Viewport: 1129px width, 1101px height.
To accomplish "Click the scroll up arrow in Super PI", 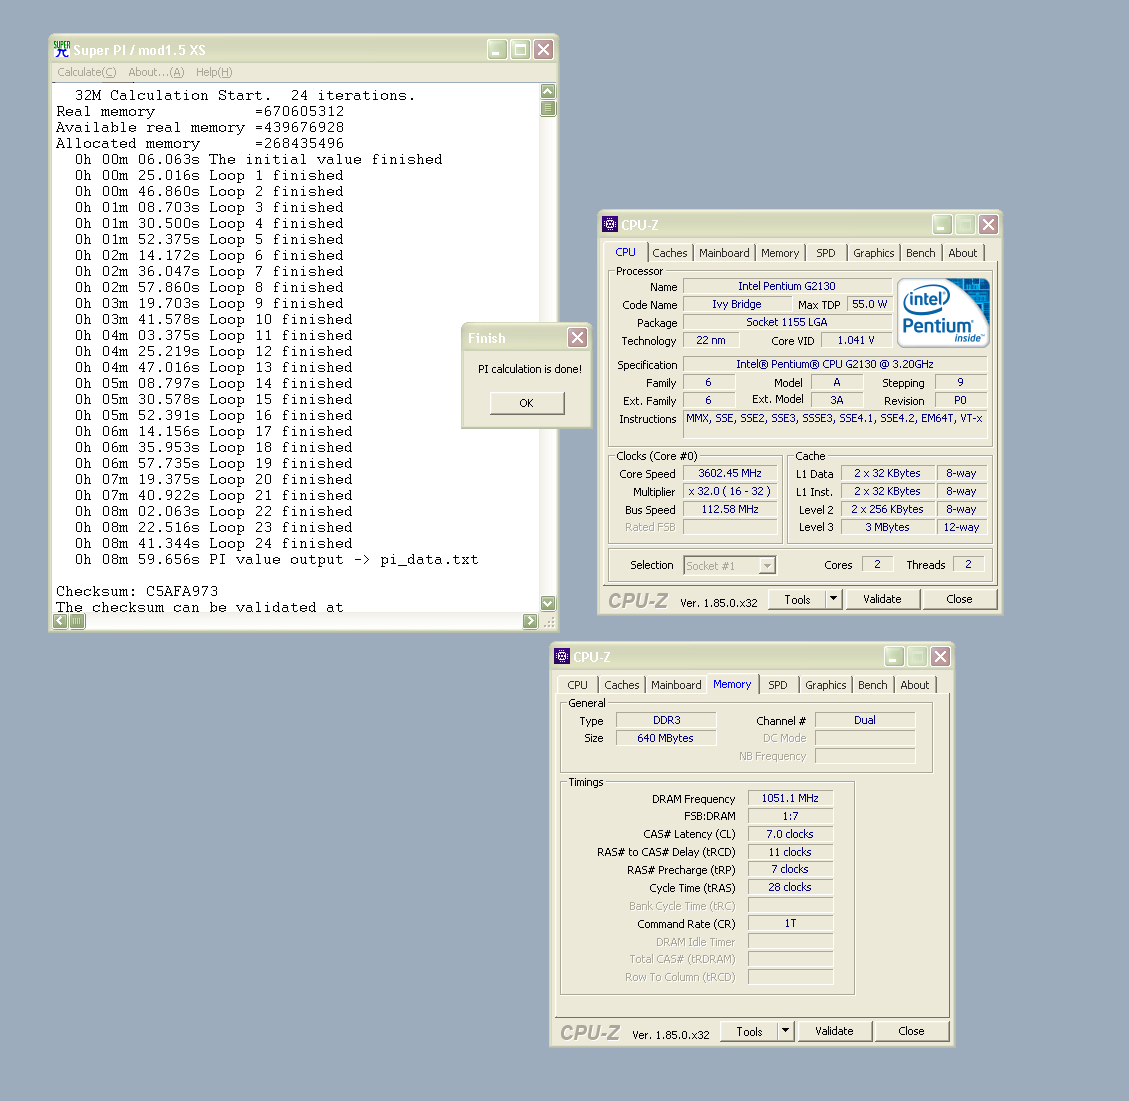I will [548, 91].
